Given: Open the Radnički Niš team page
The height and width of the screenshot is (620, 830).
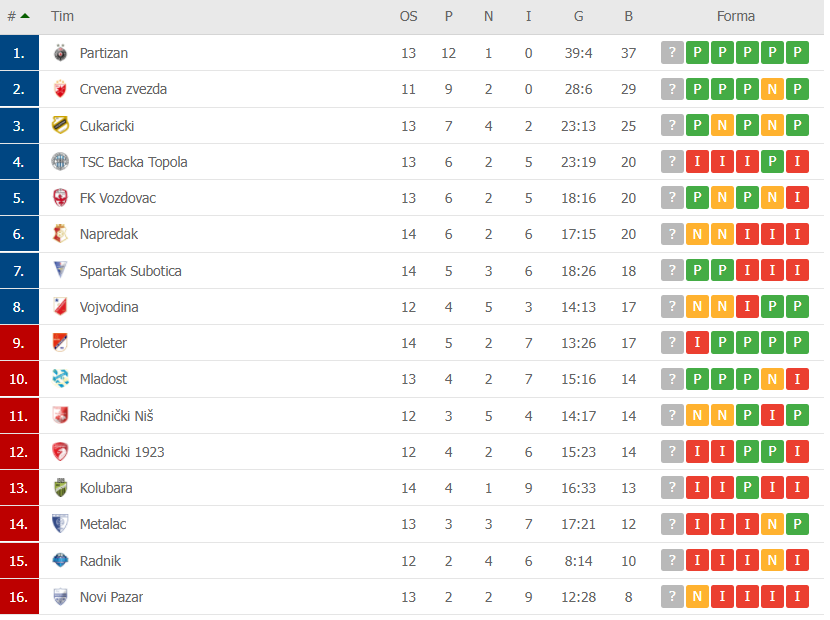Looking at the screenshot, I should 117,415.
